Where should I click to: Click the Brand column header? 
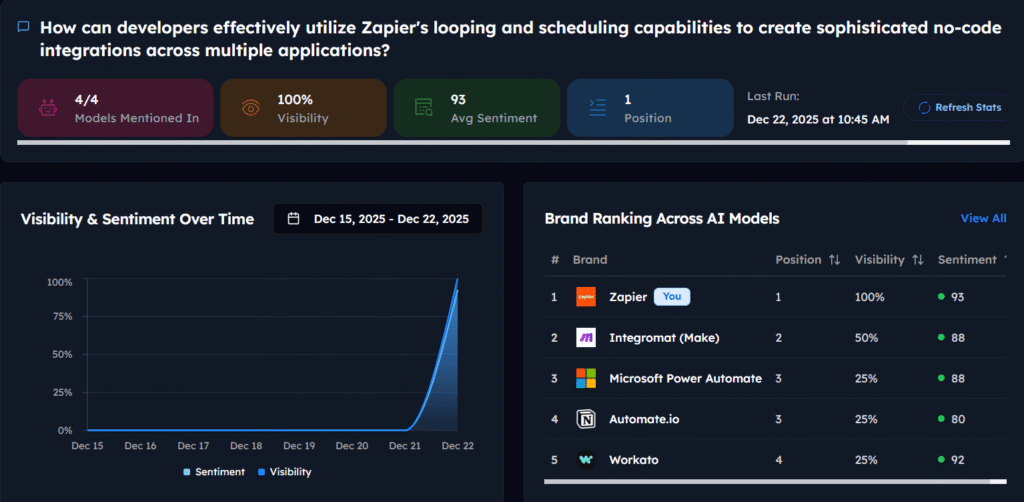click(x=590, y=260)
